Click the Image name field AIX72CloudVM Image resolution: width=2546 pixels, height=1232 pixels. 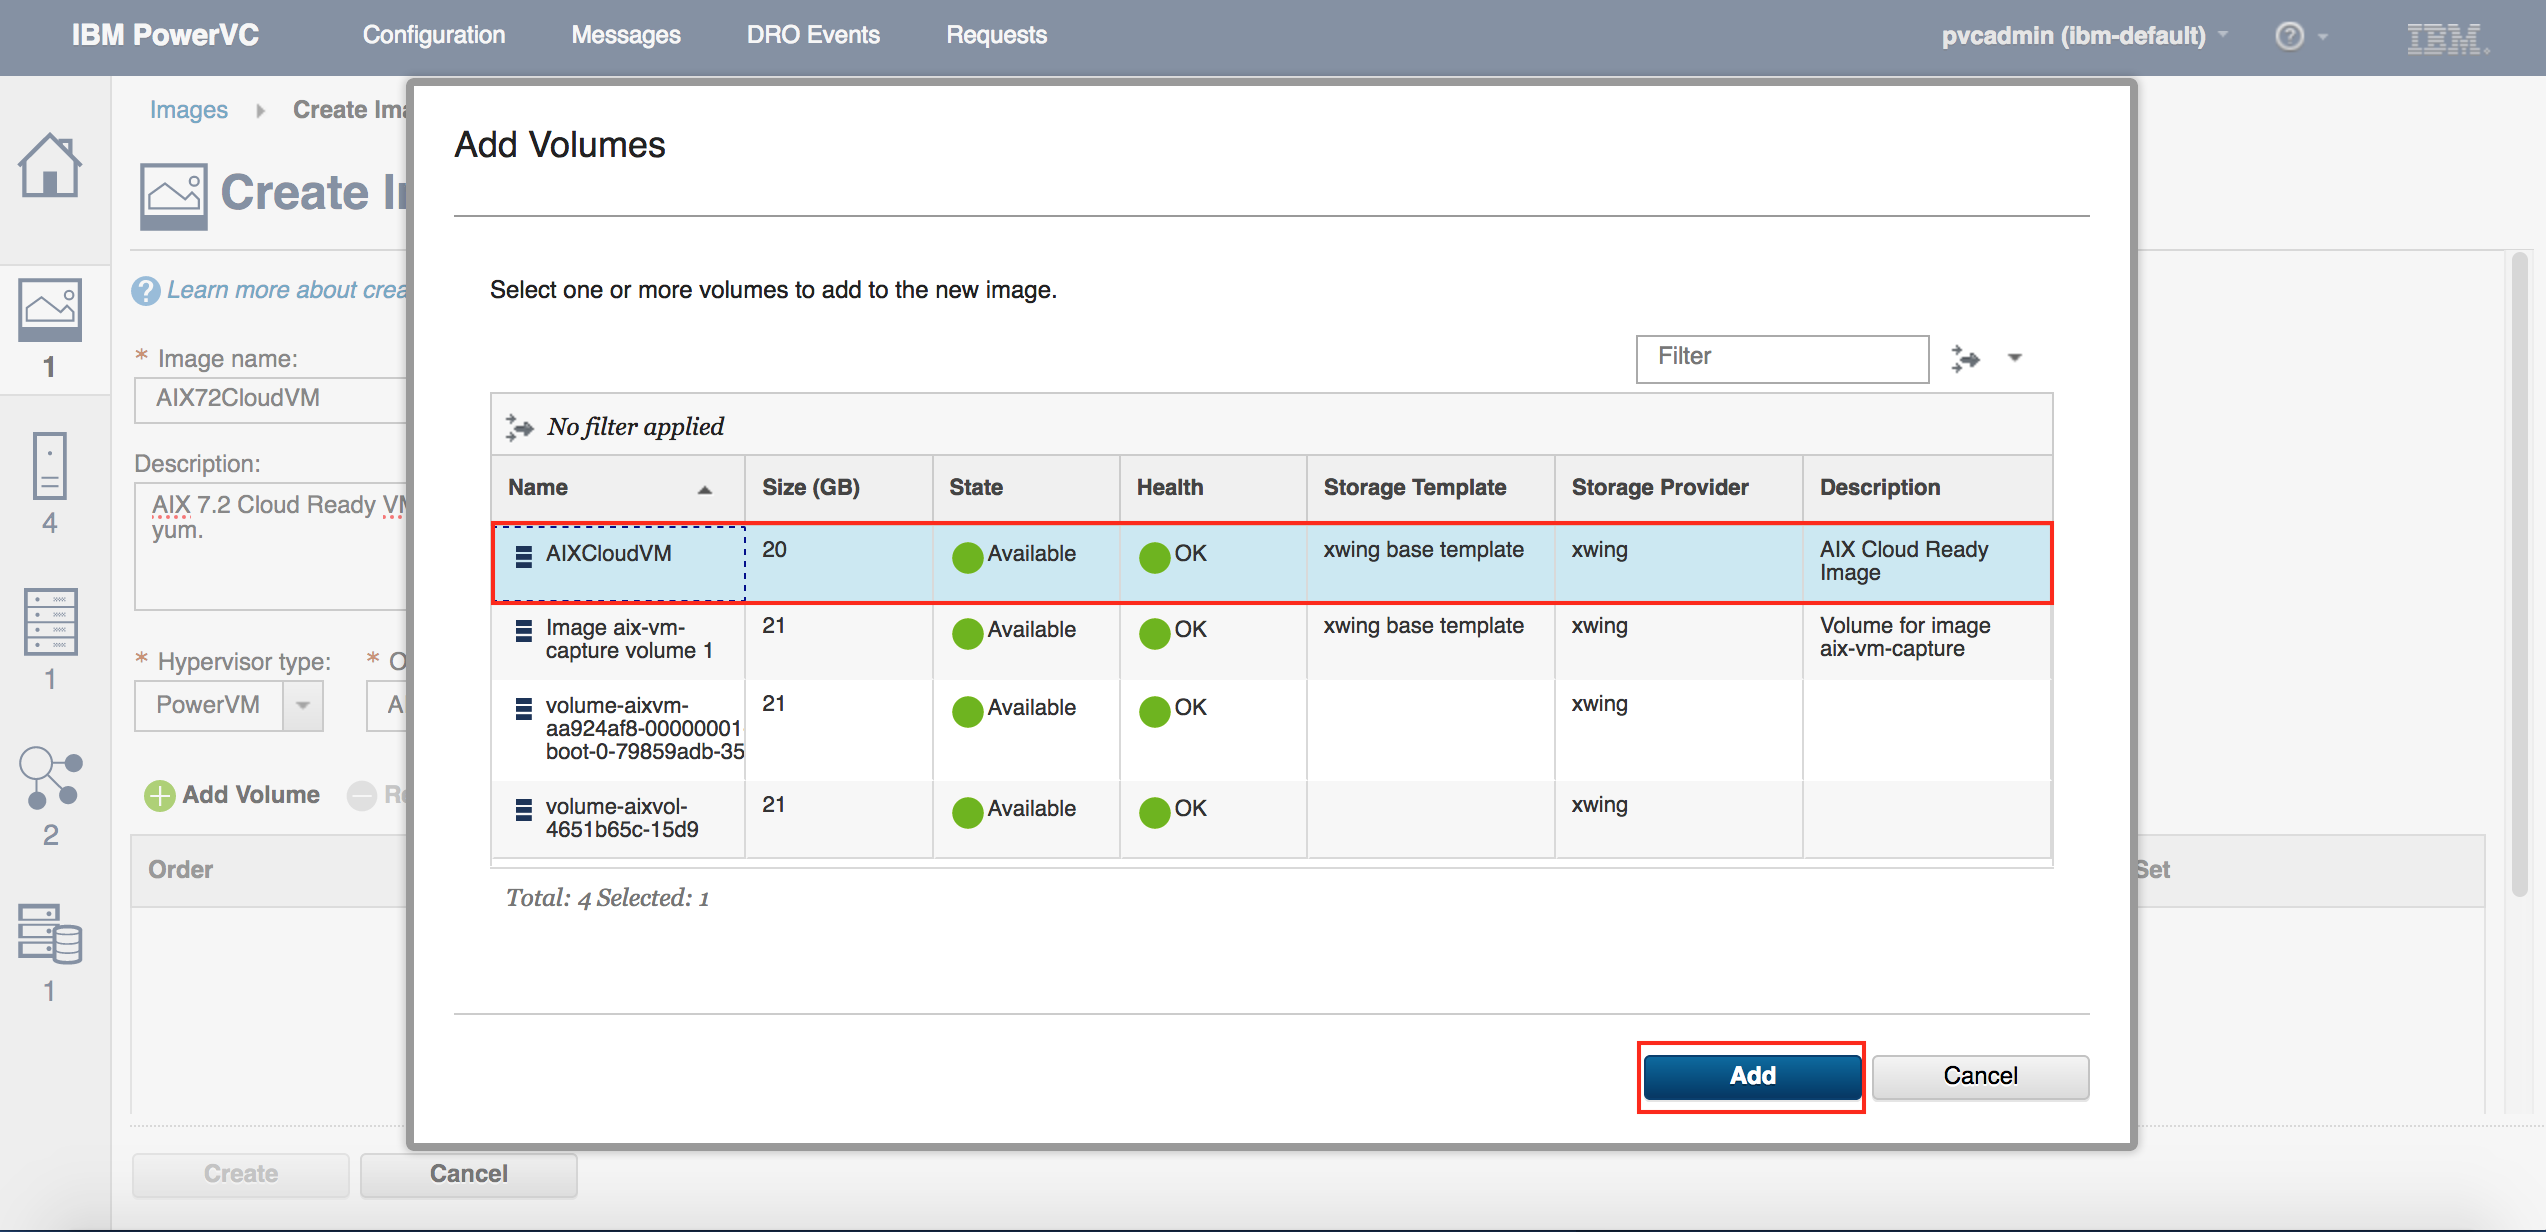click(x=272, y=399)
